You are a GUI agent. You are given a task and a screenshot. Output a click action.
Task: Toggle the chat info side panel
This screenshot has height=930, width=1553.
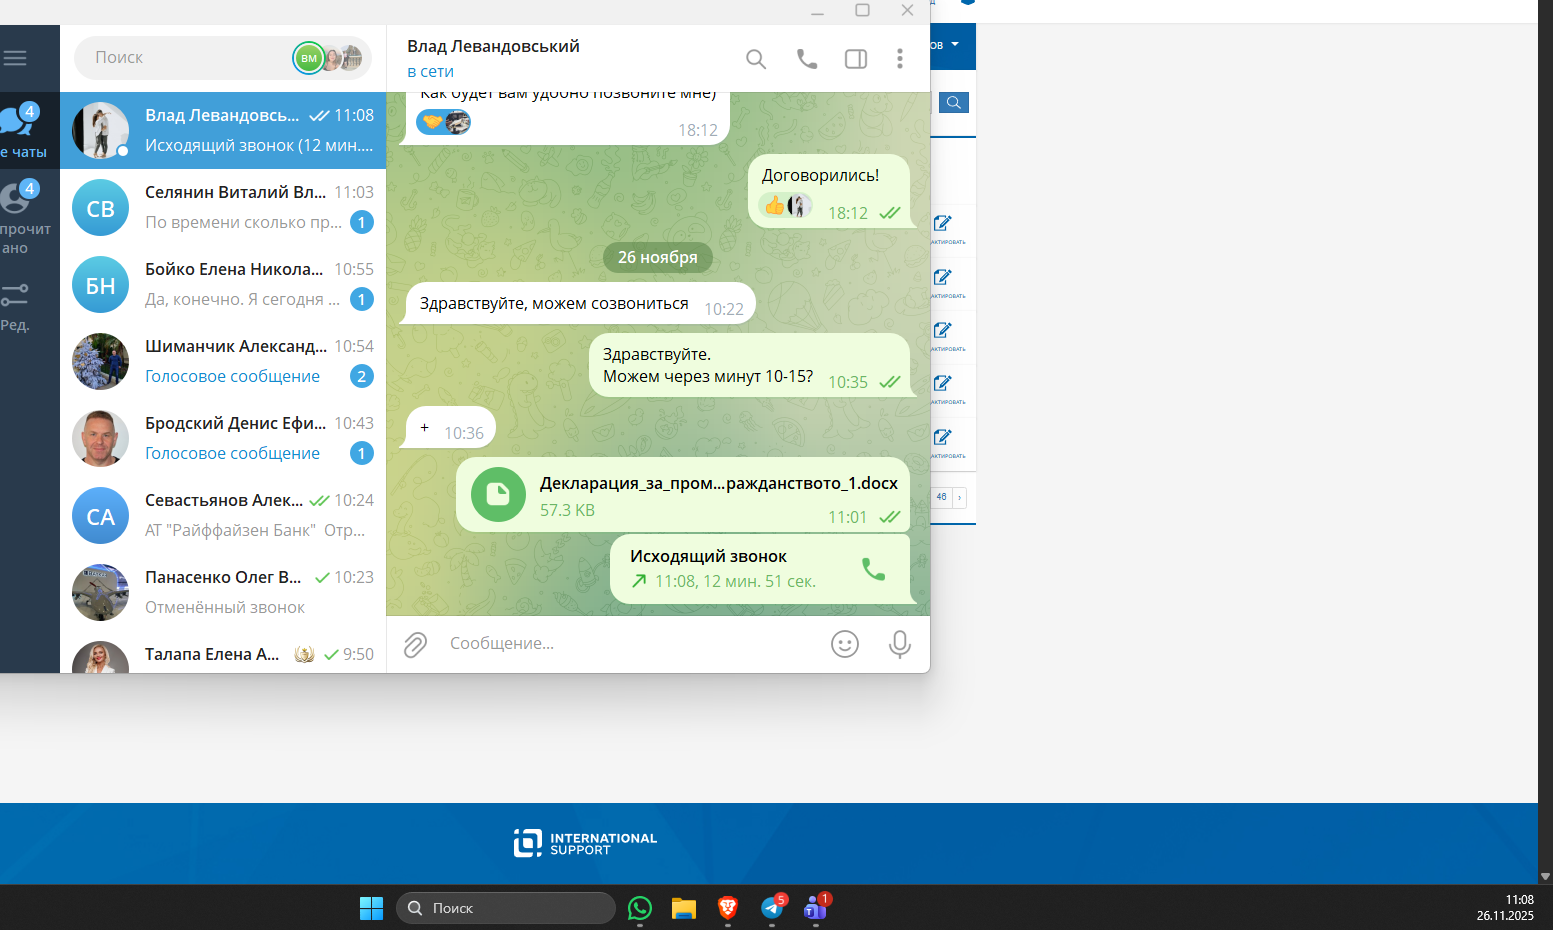tap(856, 59)
